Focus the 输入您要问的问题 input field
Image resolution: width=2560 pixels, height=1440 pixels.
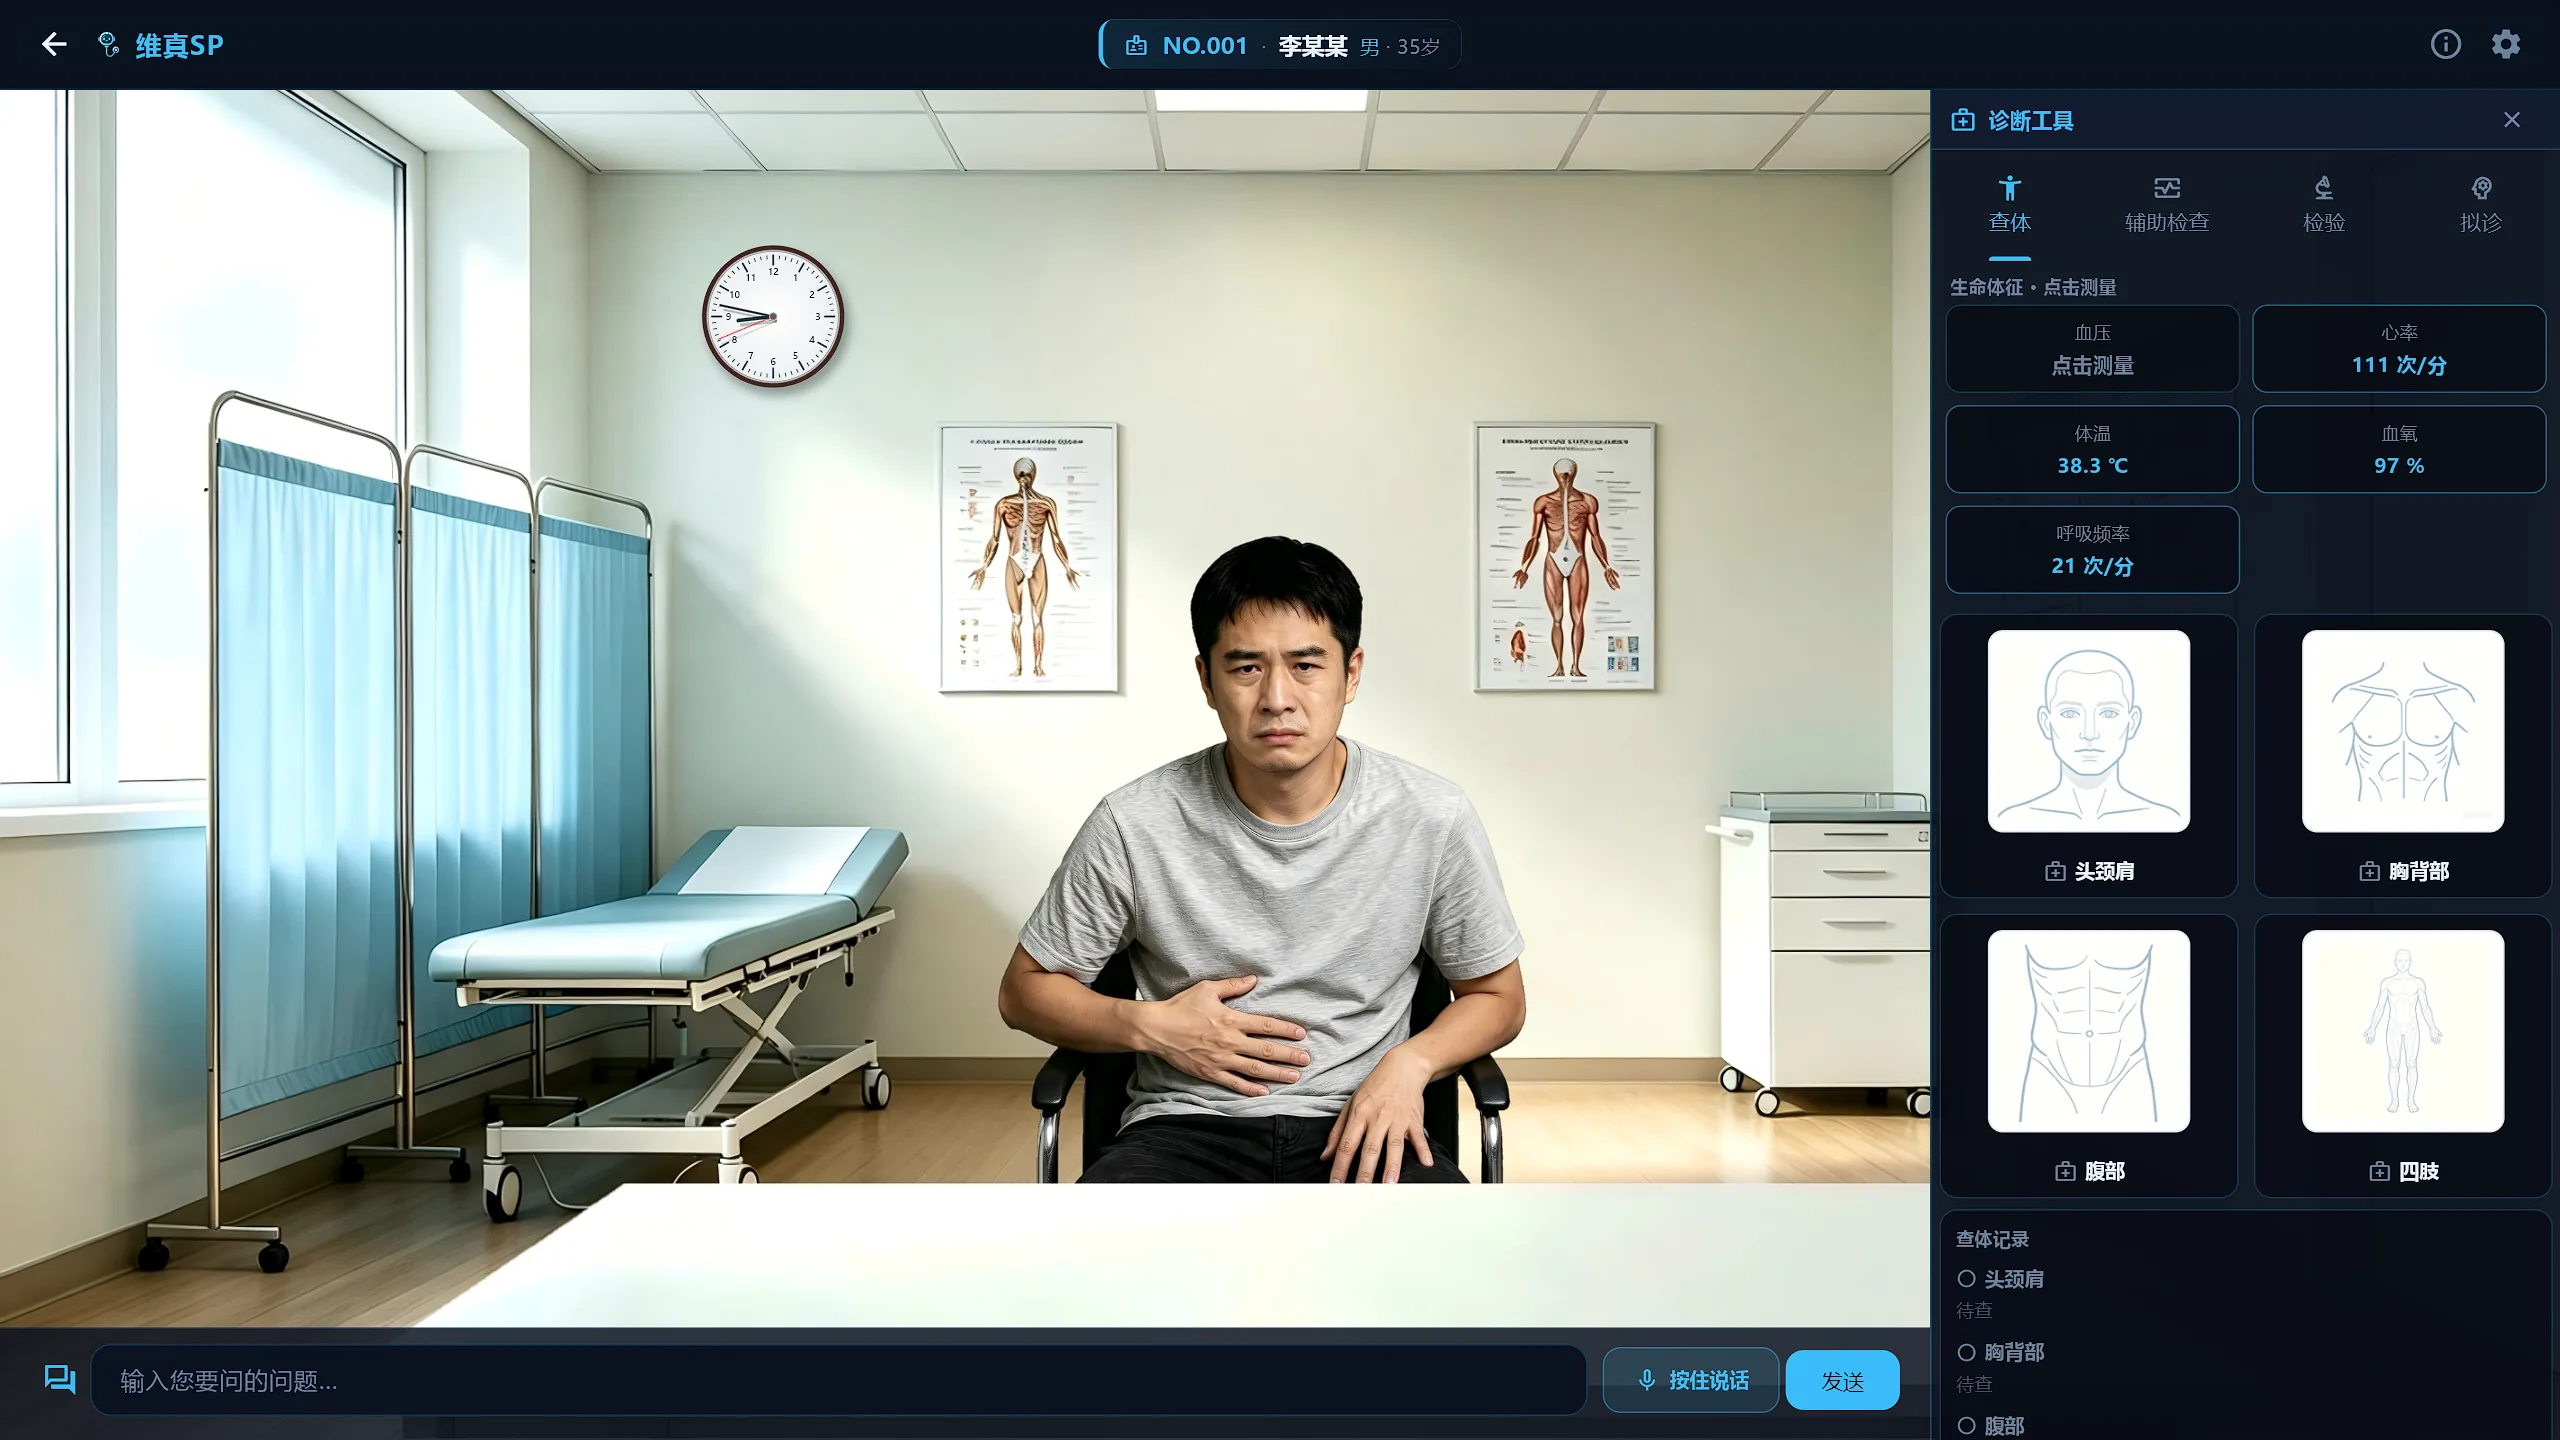838,1380
